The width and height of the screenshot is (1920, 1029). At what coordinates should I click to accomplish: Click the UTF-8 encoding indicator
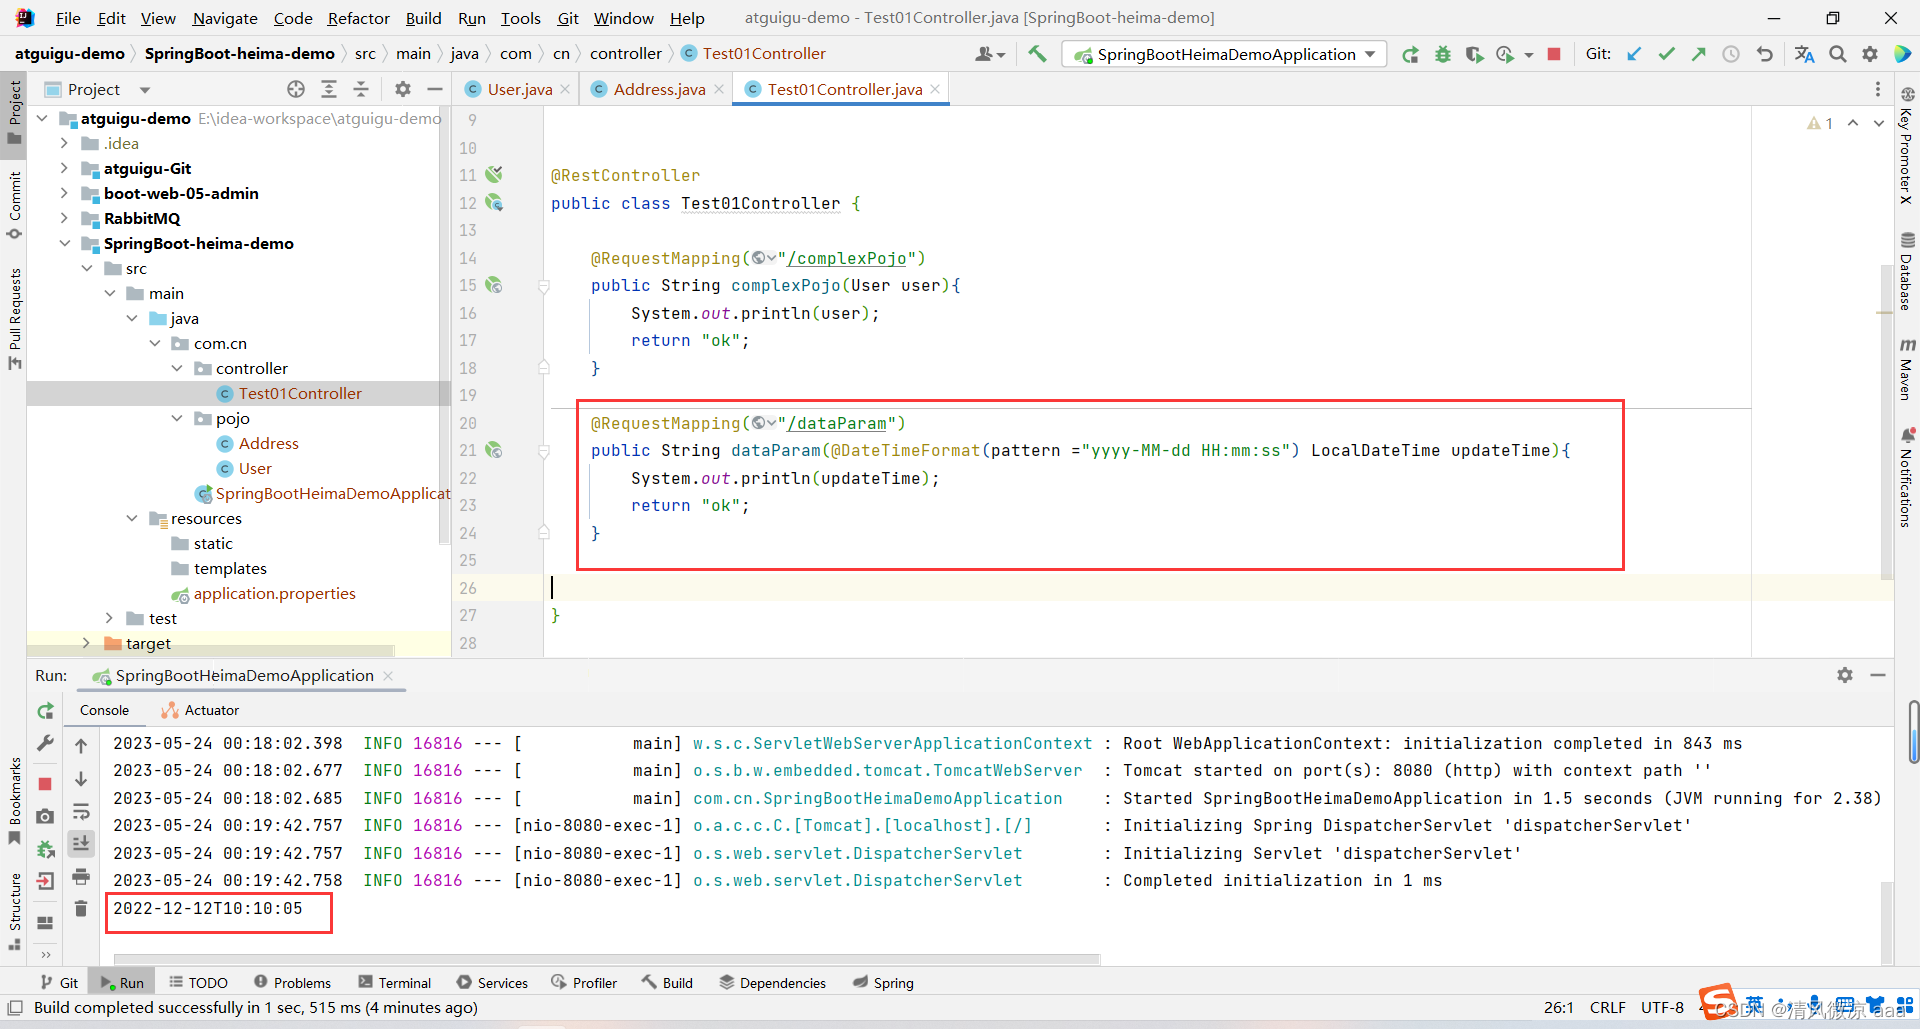1662,1007
